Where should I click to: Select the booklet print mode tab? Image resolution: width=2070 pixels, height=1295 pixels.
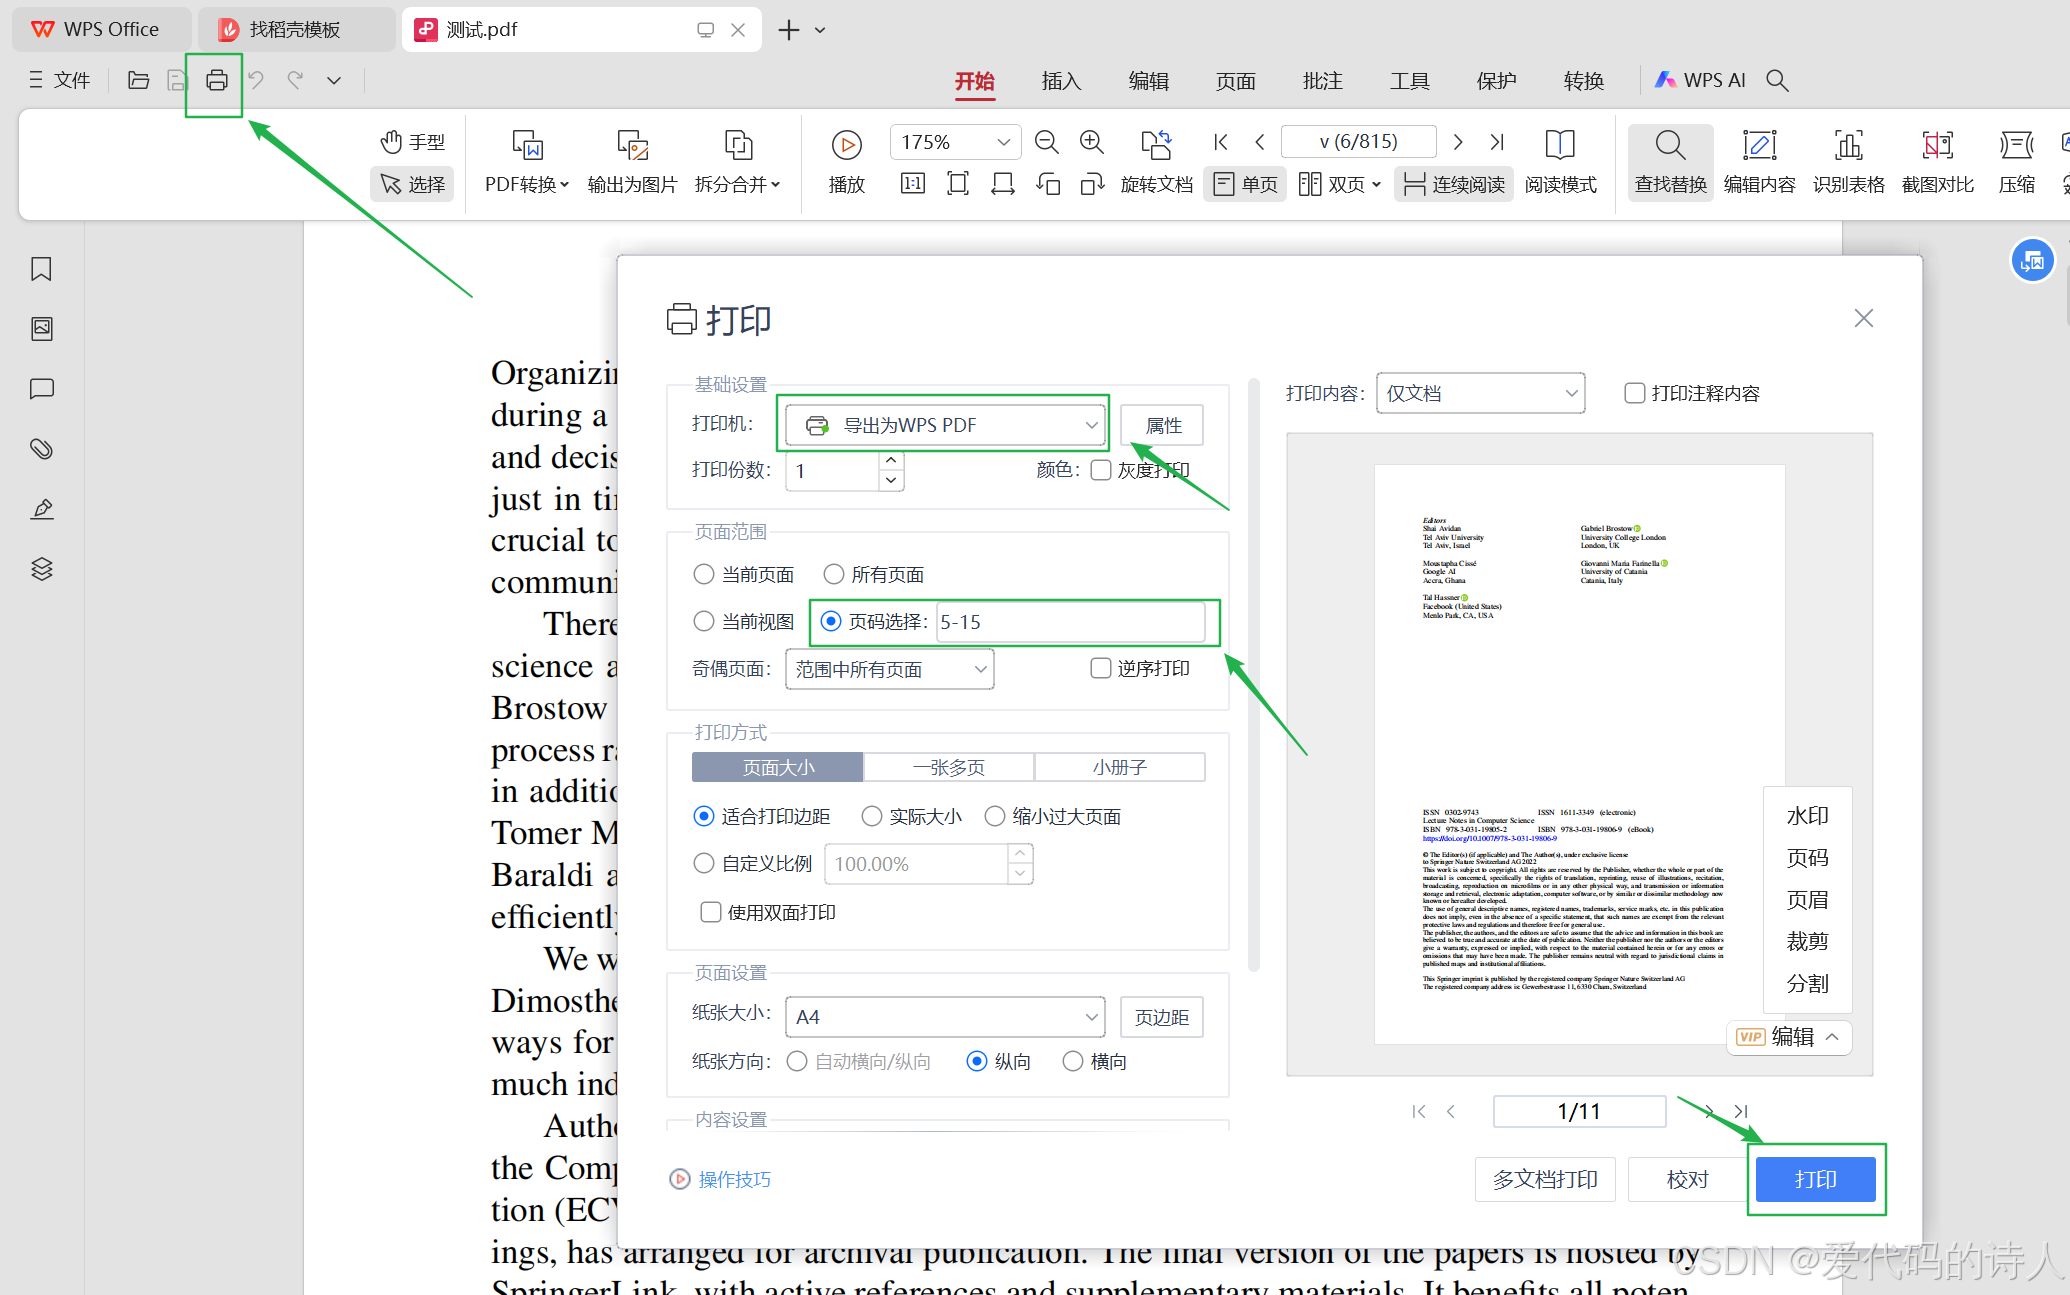(1119, 767)
